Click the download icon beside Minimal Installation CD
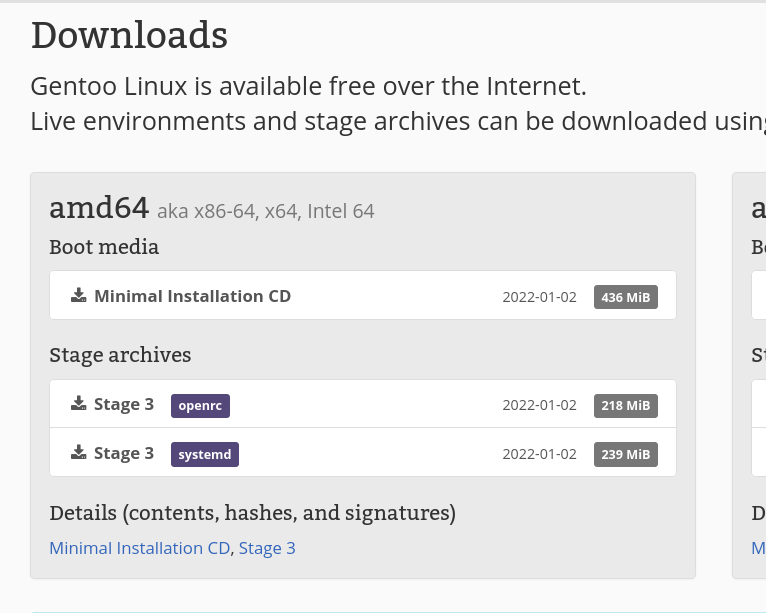This screenshot has height=613, width=766. tap(79, 296)
